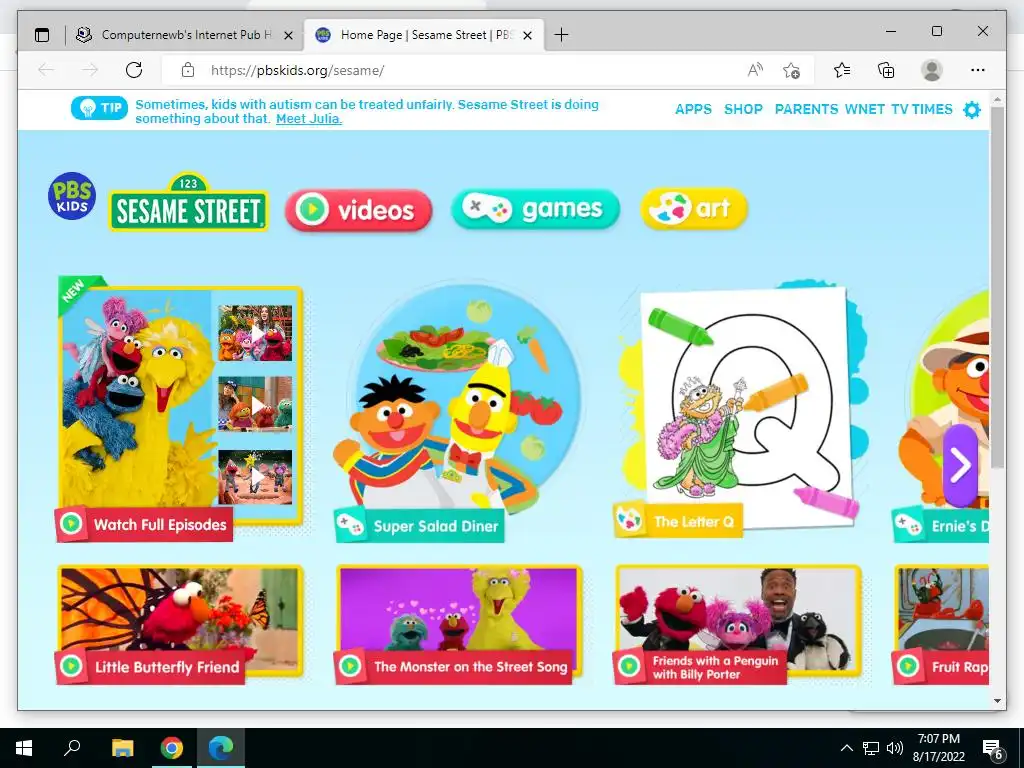This screenshot has height=768, width=1024.
Task: Play The Monster on the Street Song
Action: click(458, 625)
